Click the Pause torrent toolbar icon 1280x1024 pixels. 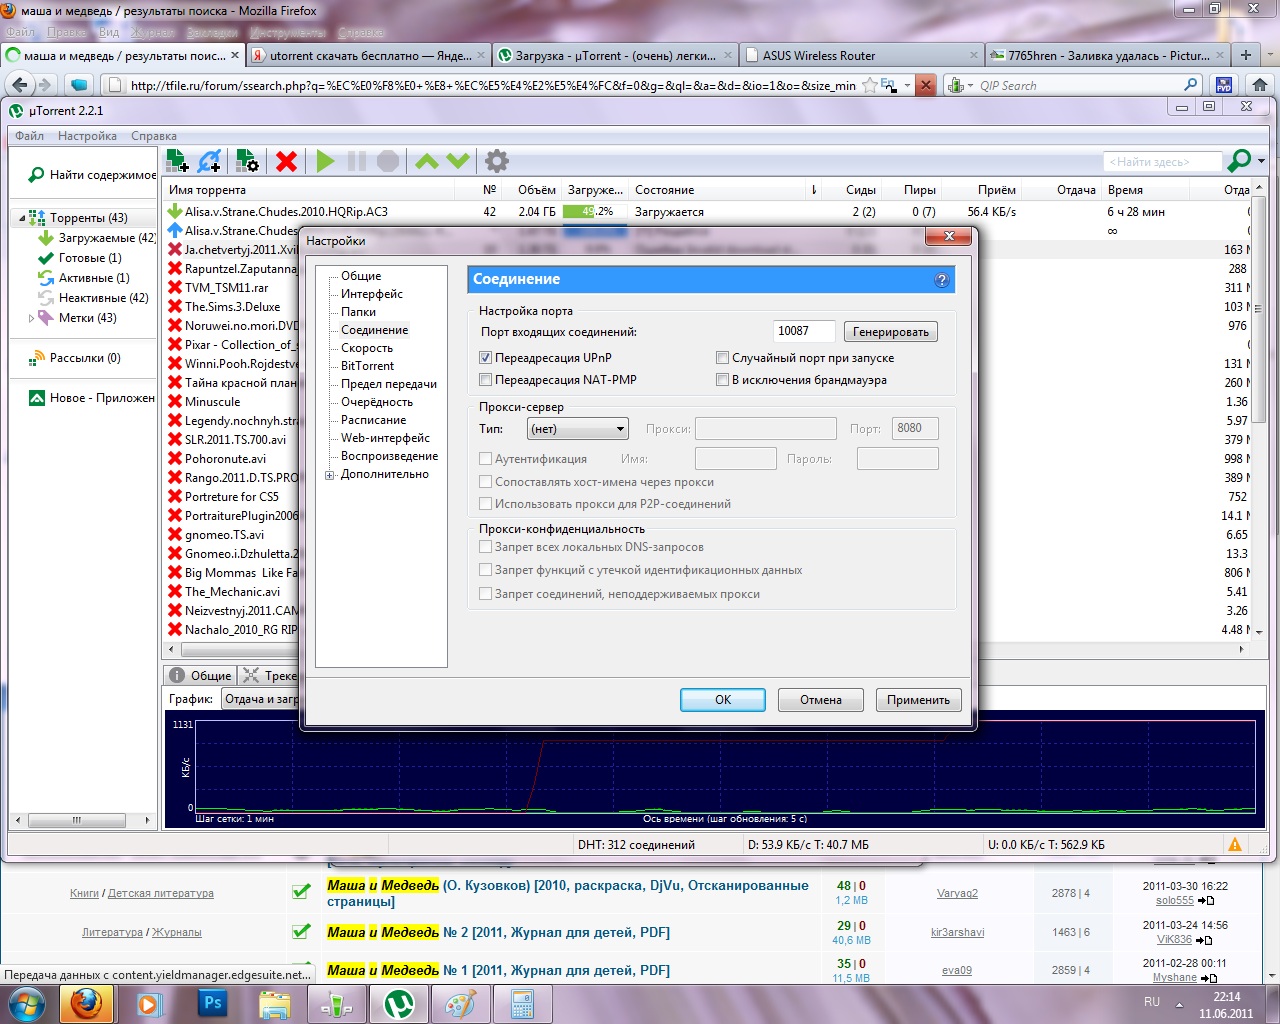357,160
